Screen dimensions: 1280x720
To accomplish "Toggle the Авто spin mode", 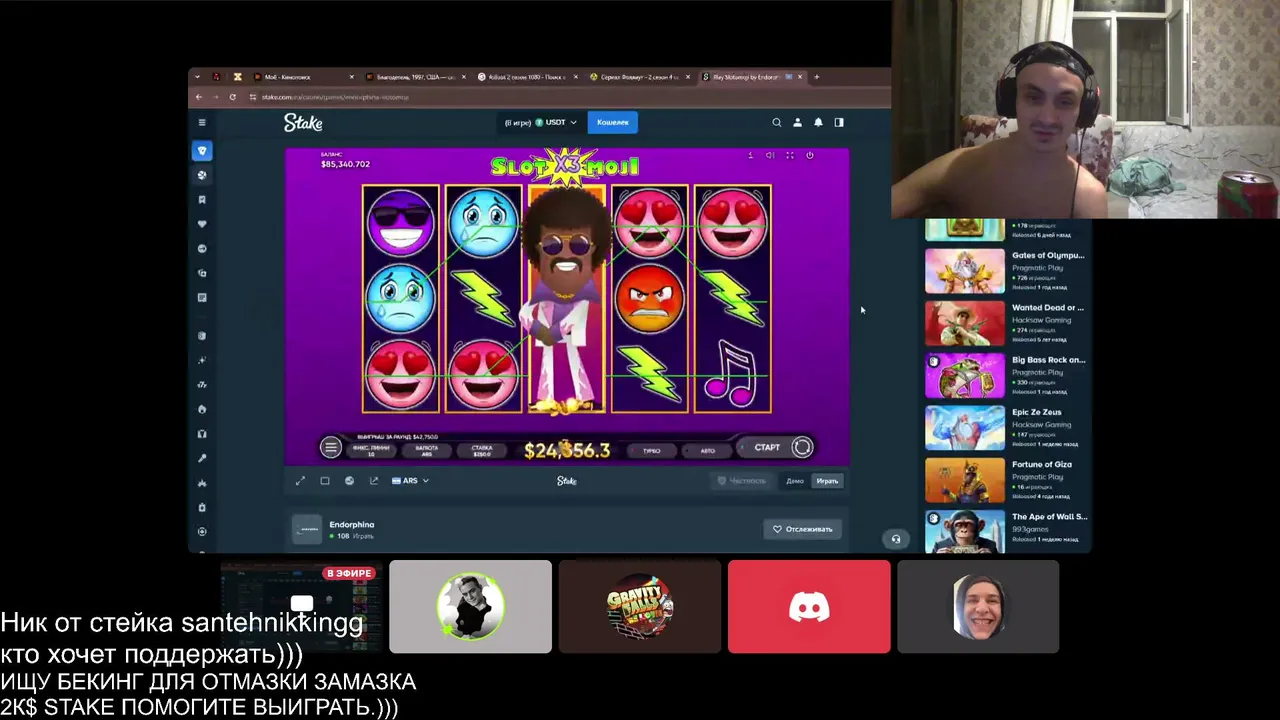I will (707, 451).
